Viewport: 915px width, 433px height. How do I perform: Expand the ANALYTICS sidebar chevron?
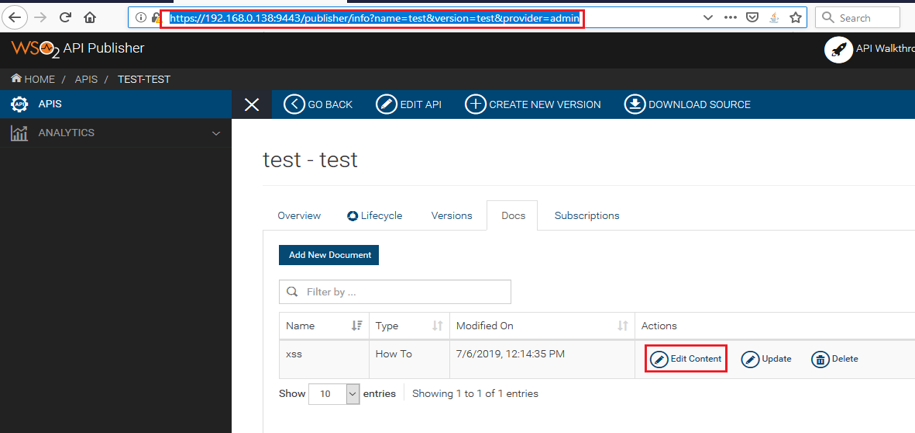coord(216,133)
